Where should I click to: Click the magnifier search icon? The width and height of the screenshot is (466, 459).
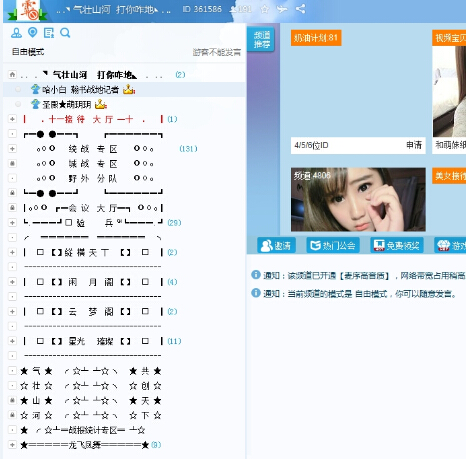pyautogui.click(x=65, y=33)
